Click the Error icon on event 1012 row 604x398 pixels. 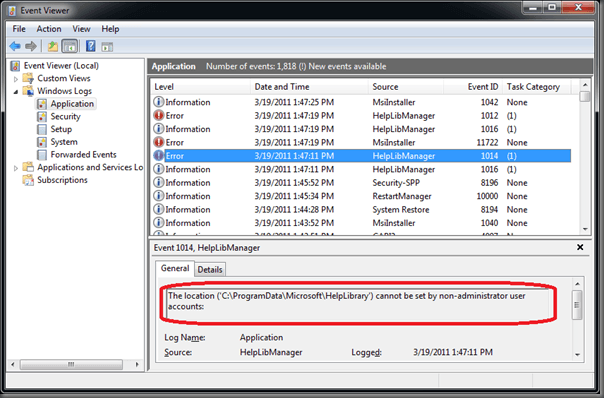158,115
